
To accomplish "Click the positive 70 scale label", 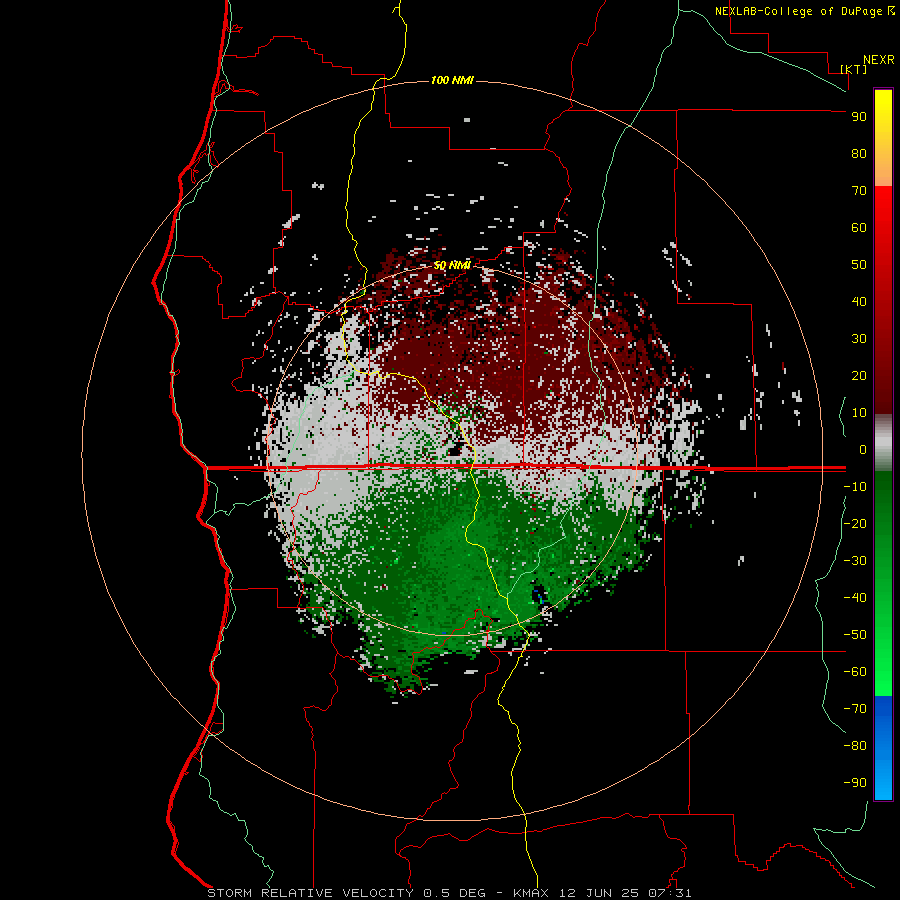I will 859,191.
